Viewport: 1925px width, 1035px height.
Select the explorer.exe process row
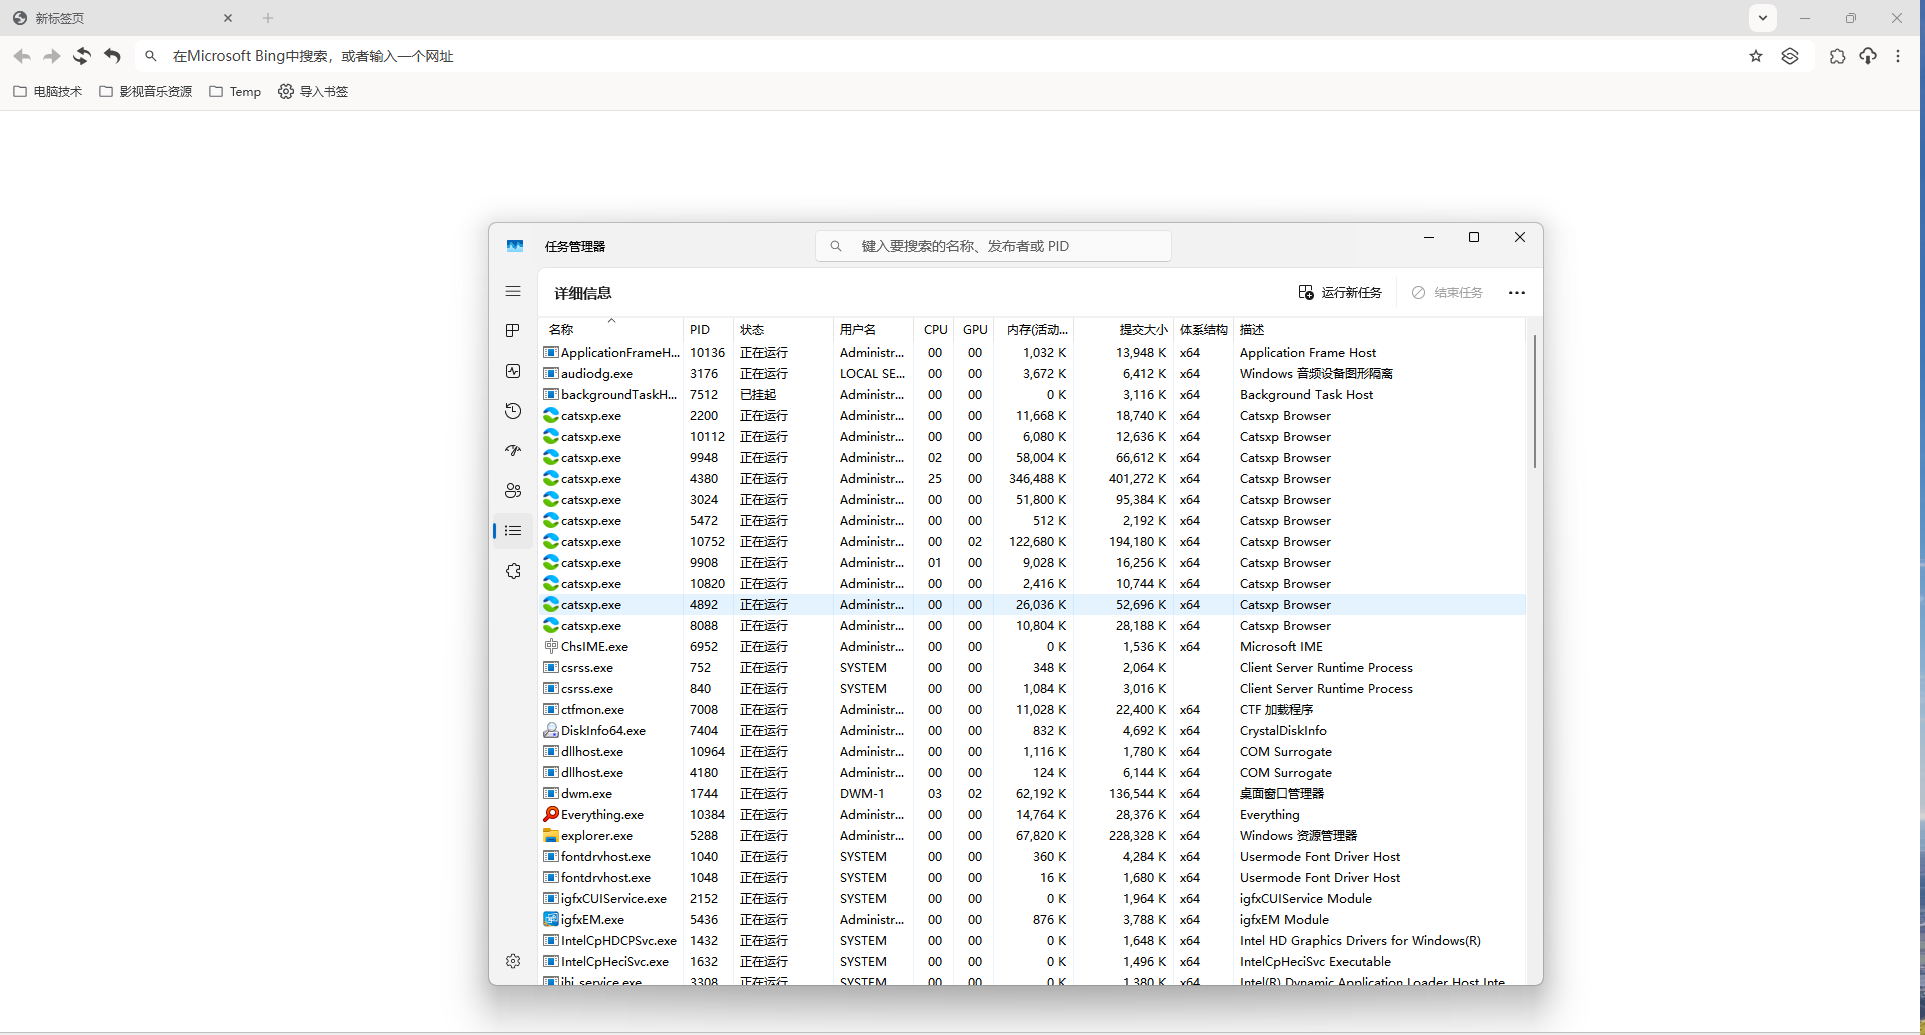[x=597, y=836]
